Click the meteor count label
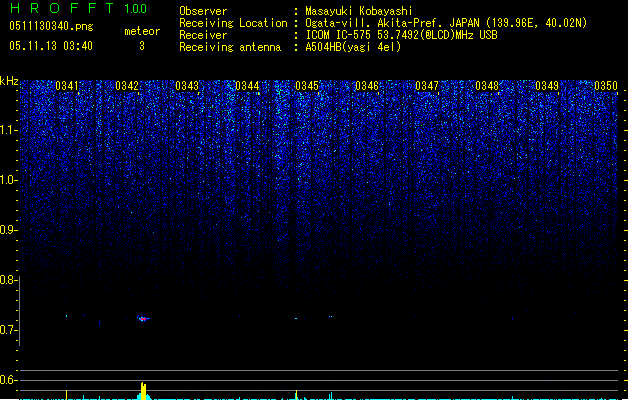This screenshot has height=400, width=629. click(142, 31)
